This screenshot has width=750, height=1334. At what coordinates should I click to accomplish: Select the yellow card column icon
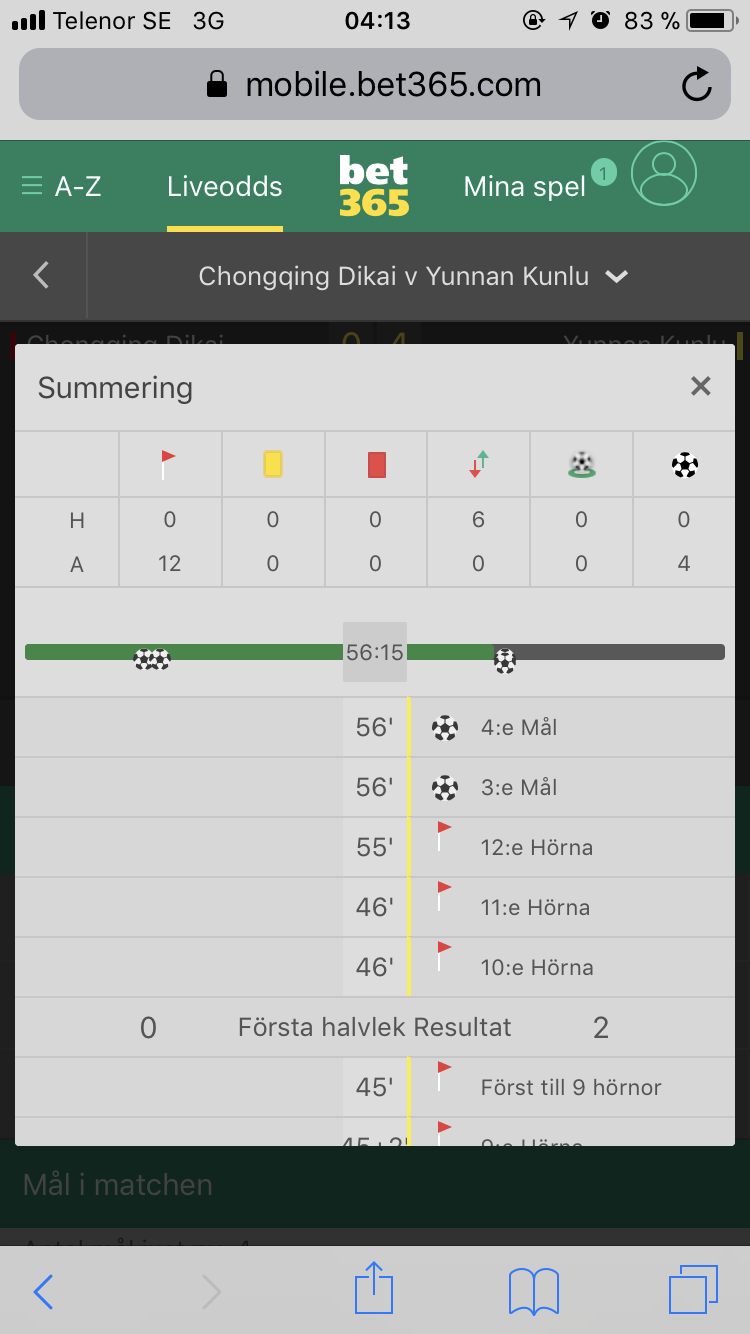272,464
